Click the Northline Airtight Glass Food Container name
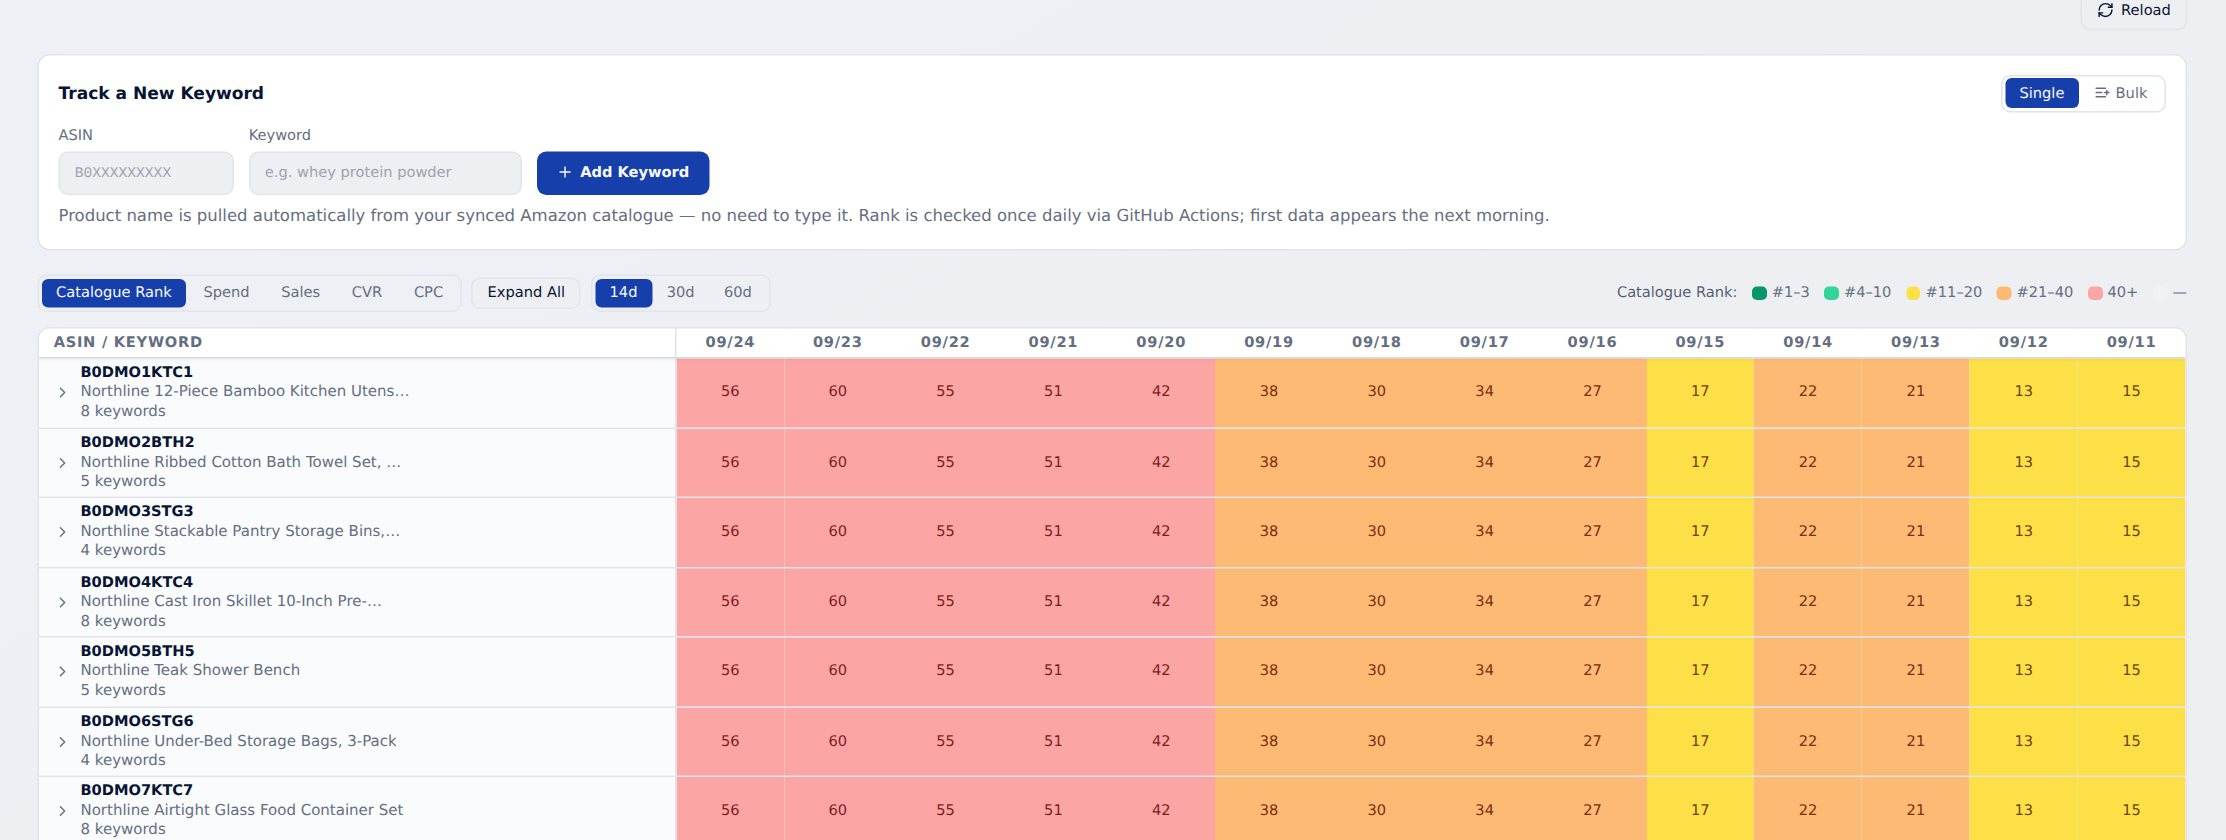Screen dimensions: 2226x840 point(242,810)
